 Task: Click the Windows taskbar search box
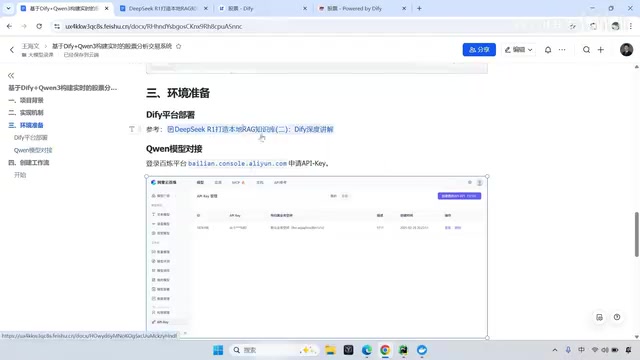[273, 350]
